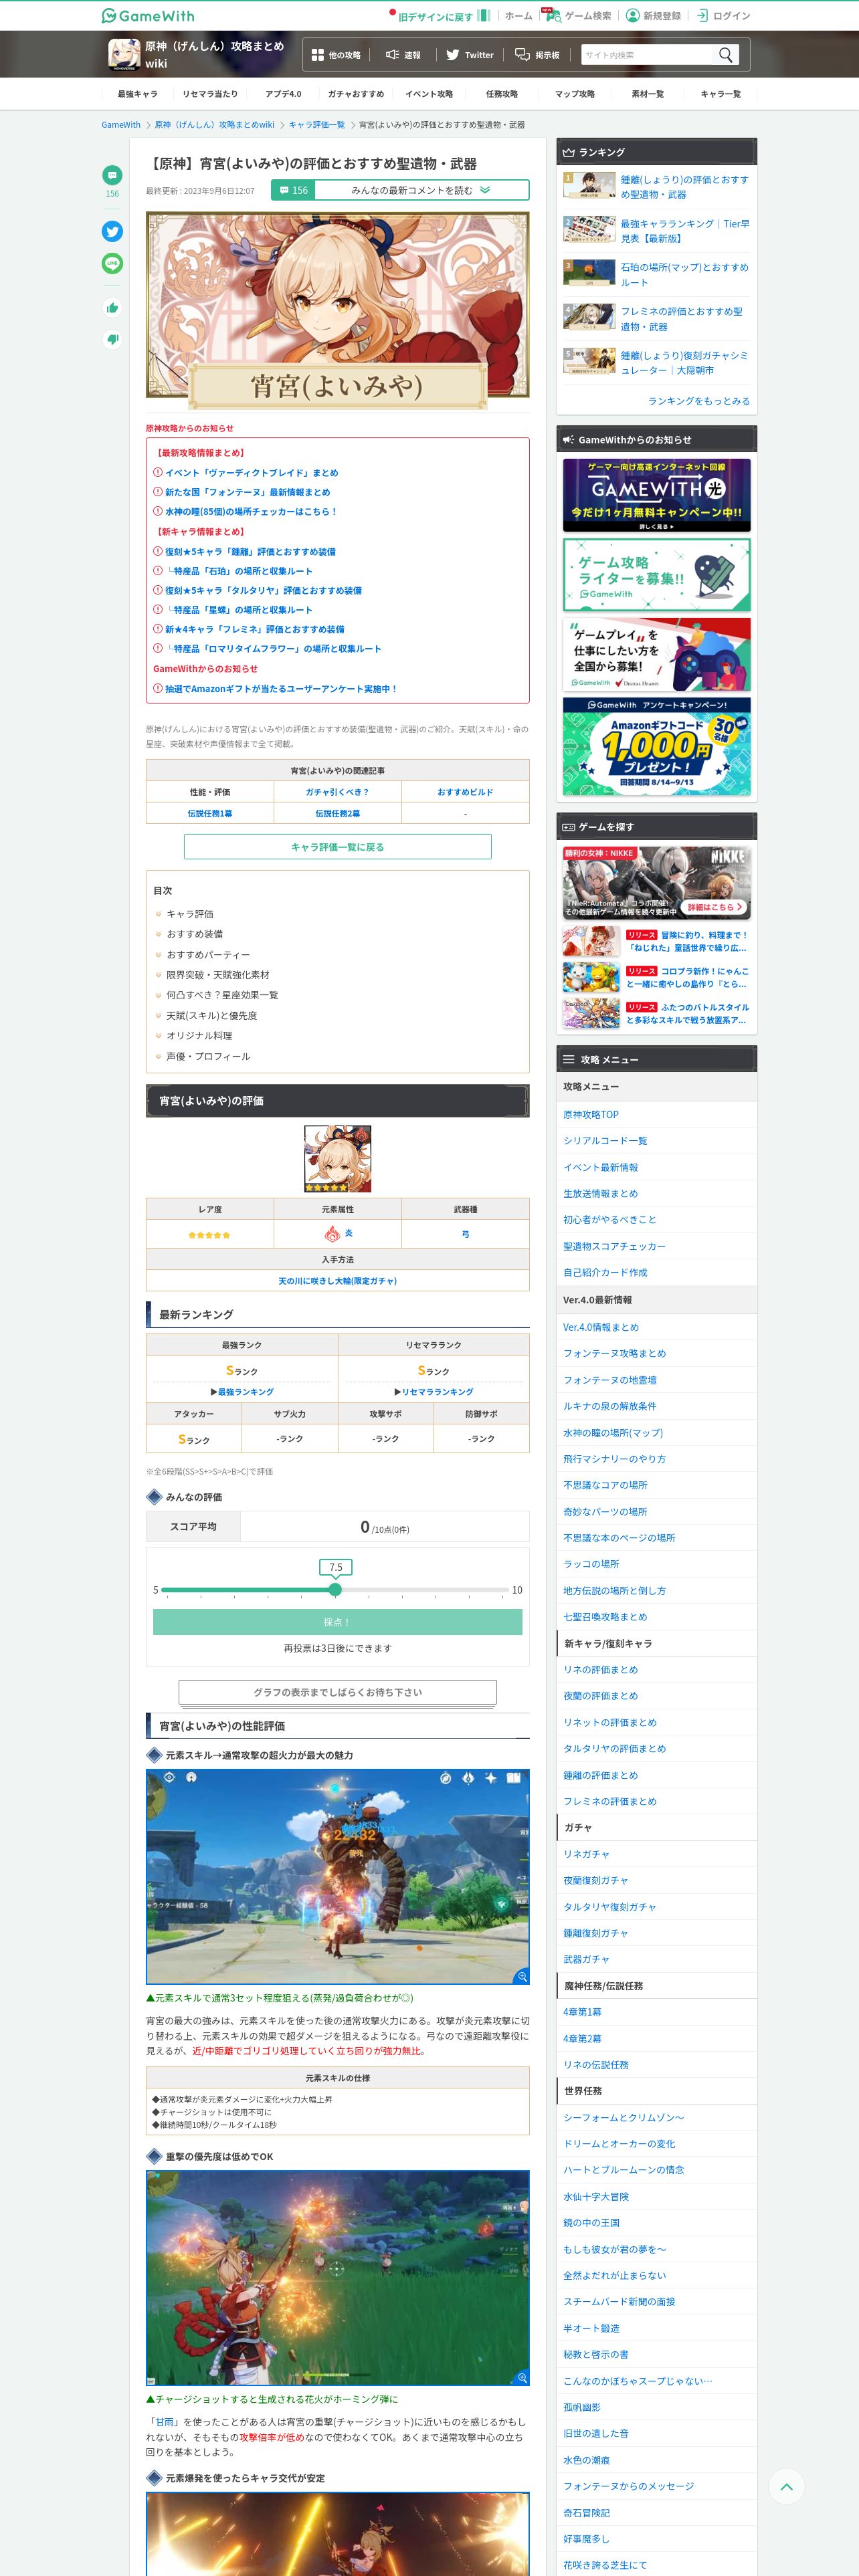Zoom the charged shot screenshot magnifier
Image resolution: width=859 pixels, height=2576 pixels.
[x=521, y=2377]
